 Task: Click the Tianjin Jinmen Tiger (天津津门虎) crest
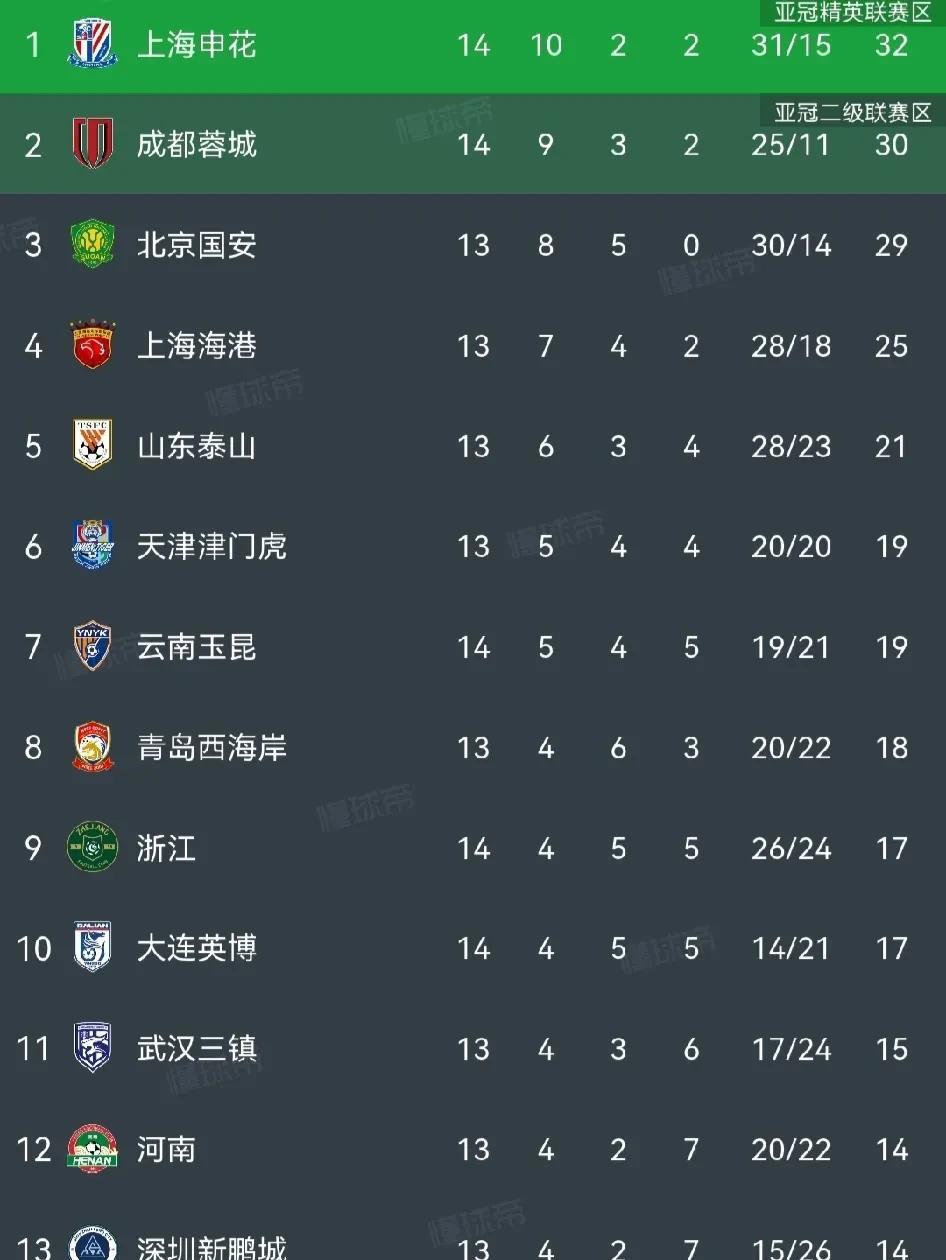point(92,546)
